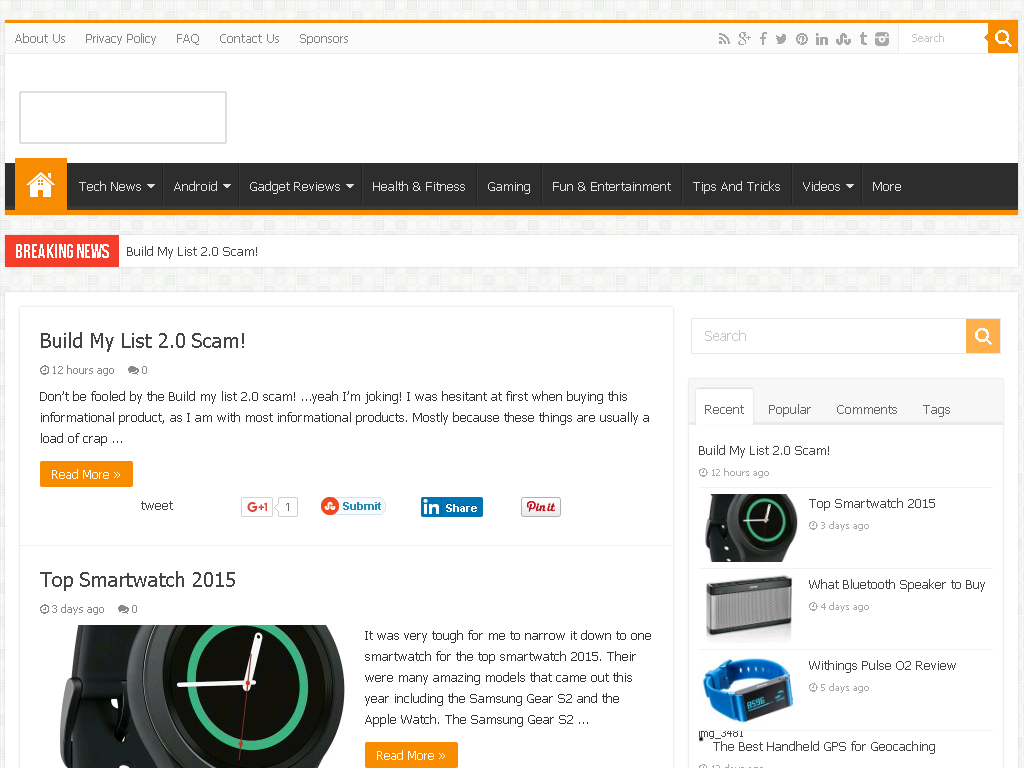Viewport: 1024px width, 768px height.
Task: Expand the Android menu
Action: point(202,187)
